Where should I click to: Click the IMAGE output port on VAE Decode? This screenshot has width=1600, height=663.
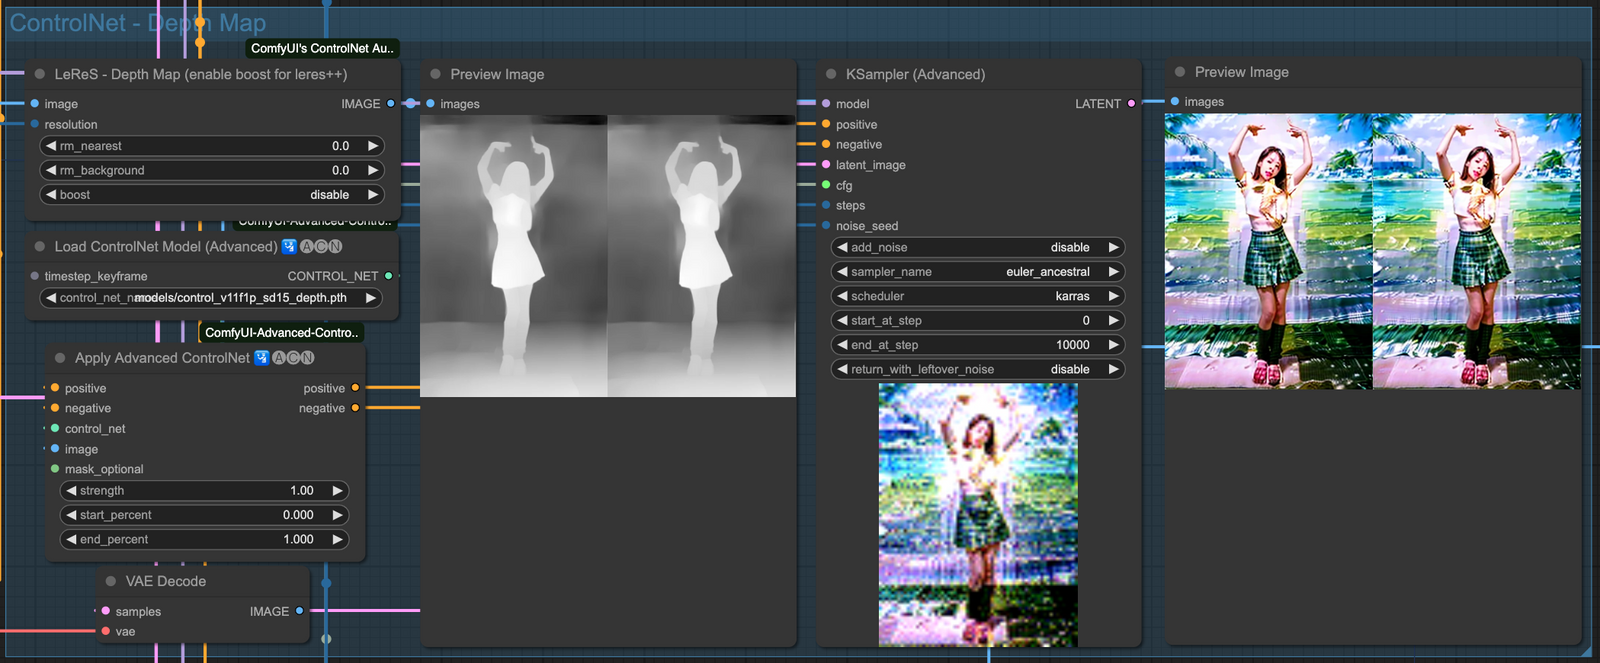(x=299, y=611)
